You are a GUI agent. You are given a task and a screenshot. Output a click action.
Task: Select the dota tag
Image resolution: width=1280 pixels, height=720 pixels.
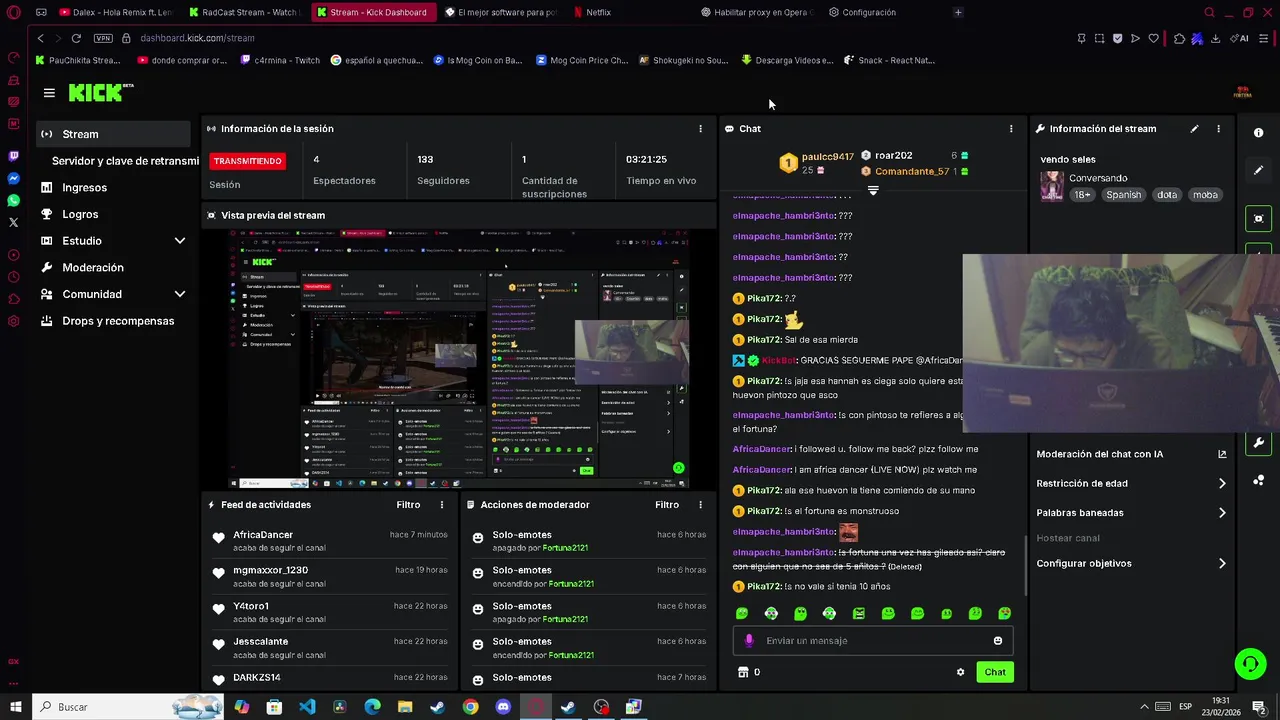click(1167, 195)
